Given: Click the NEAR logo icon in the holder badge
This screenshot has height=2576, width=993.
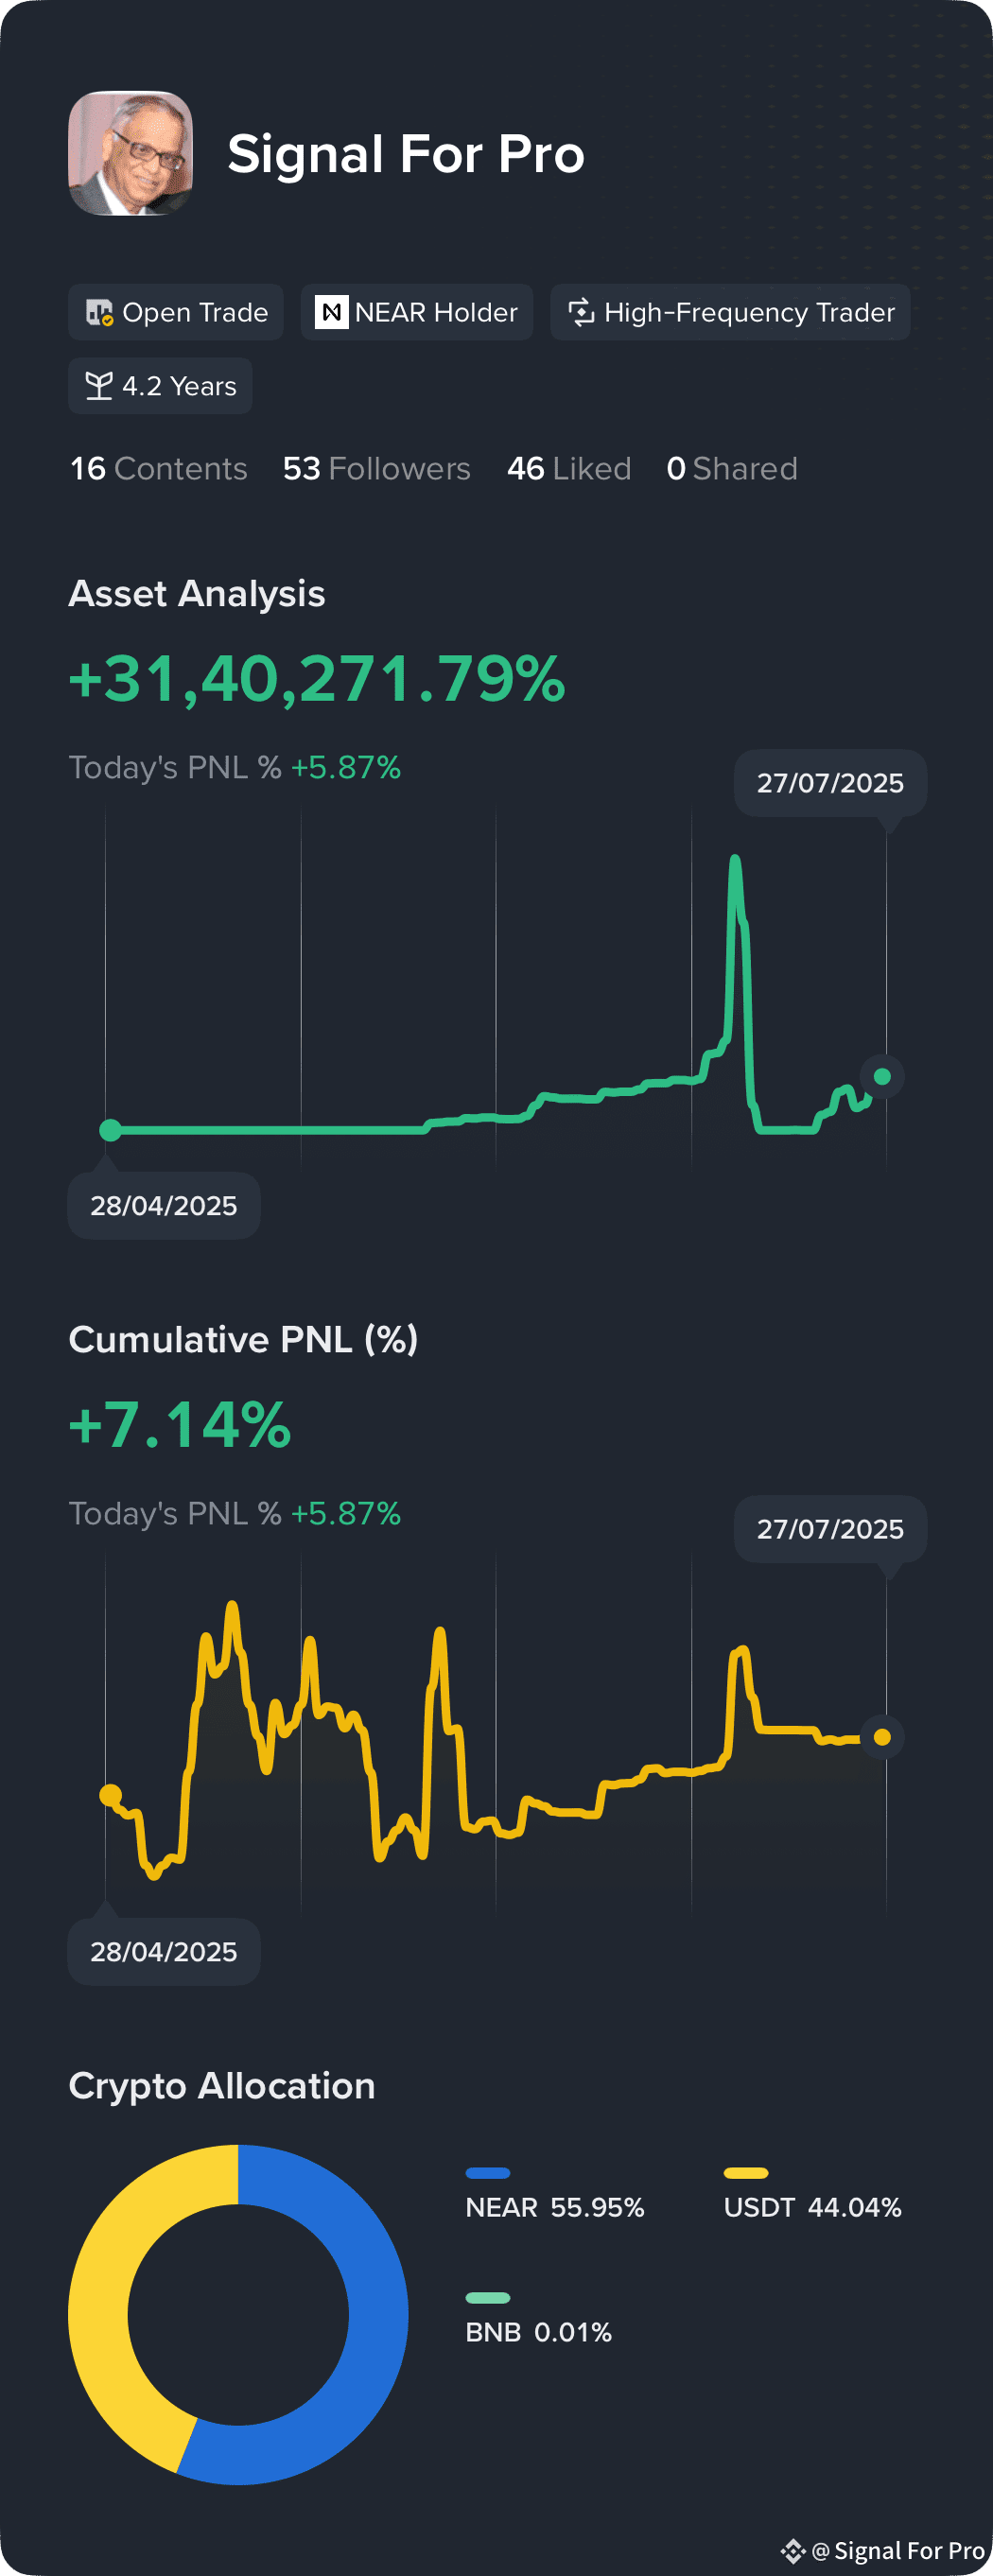Looking at the screenshot, I should tap(331, 313).
